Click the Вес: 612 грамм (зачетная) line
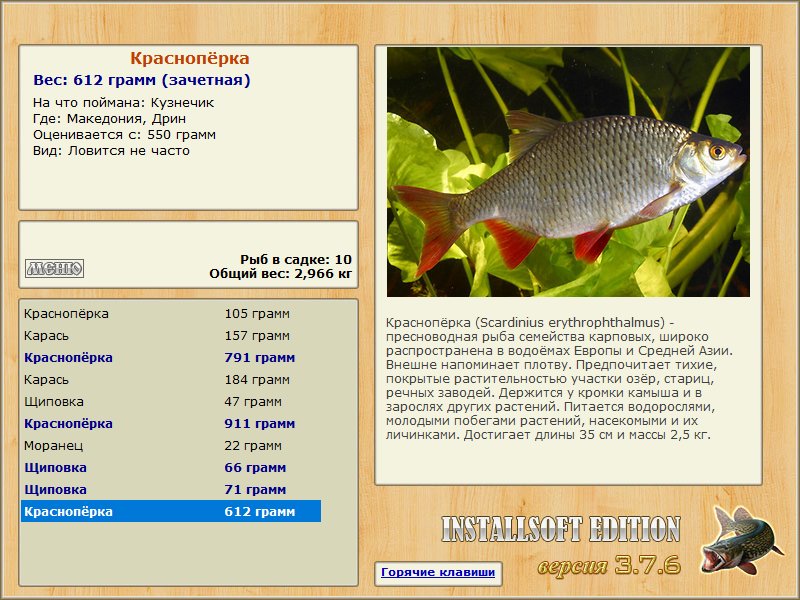Viewport: 800px width, 600px height. pyautogui.click(x=142, y=80)
